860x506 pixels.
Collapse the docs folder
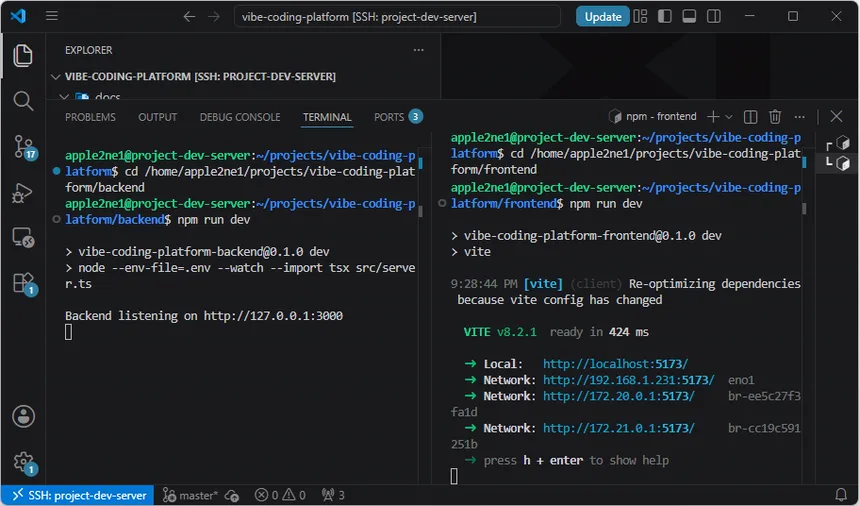point(64,97)
